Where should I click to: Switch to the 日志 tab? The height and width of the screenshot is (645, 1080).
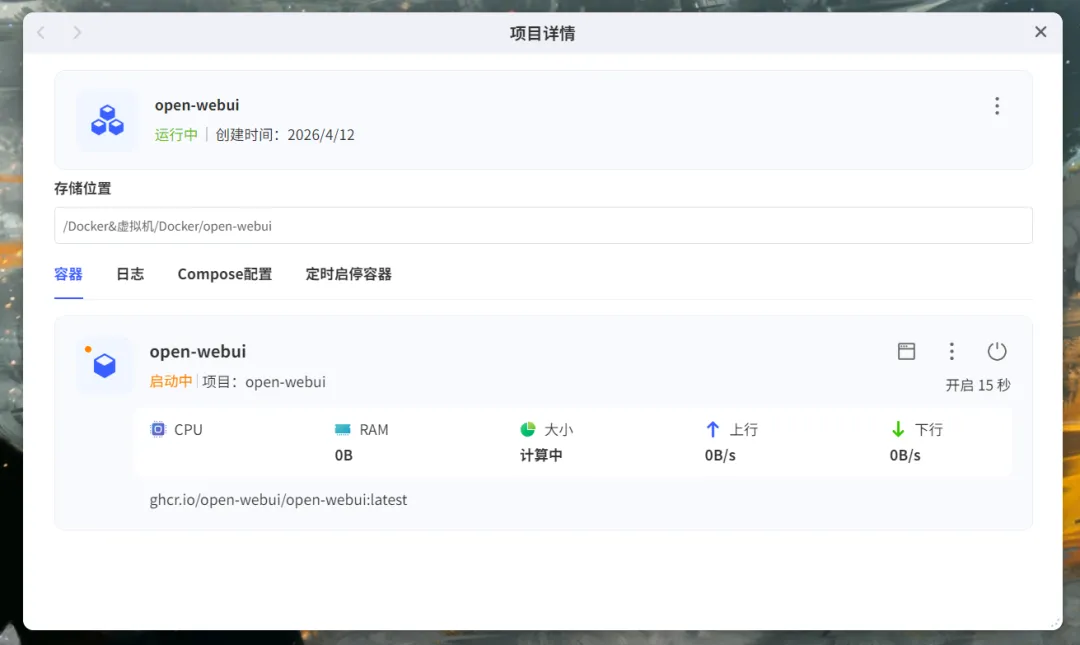click(x=130, y=274)
